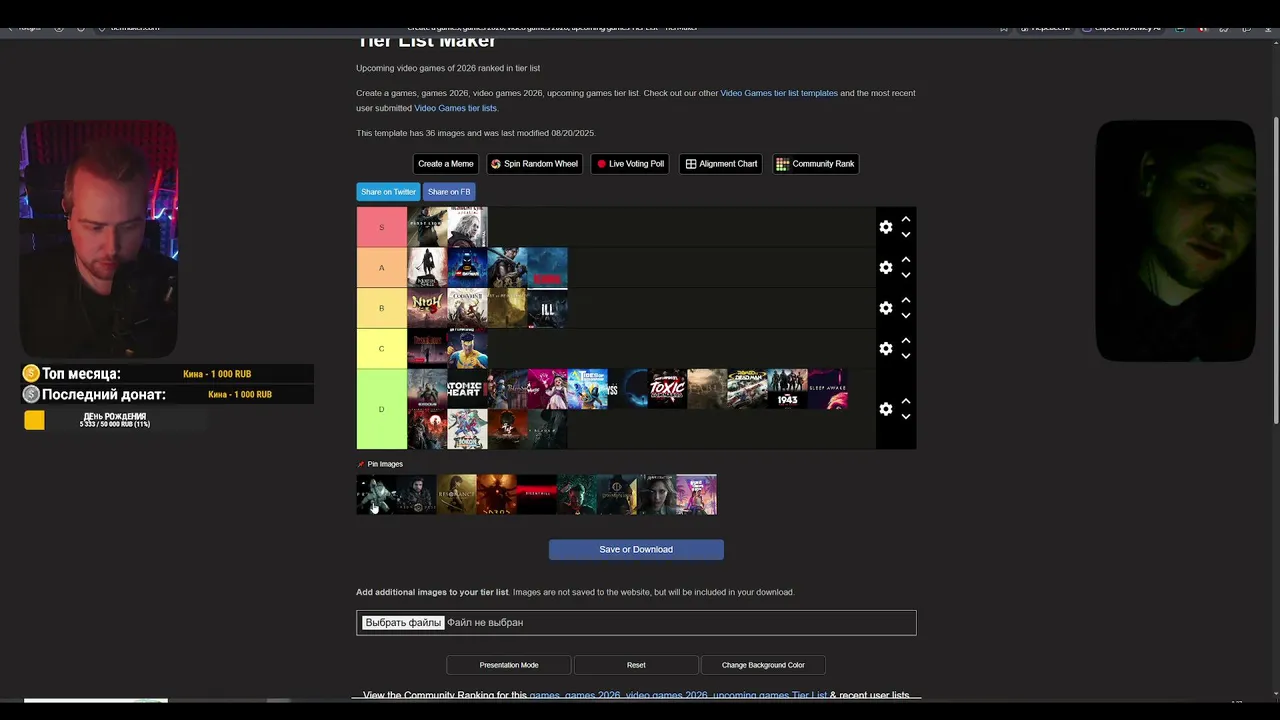Viewport: 1280px width, 720px height.
Task: Open settings gear for tier S
Action: coord(885,227)
